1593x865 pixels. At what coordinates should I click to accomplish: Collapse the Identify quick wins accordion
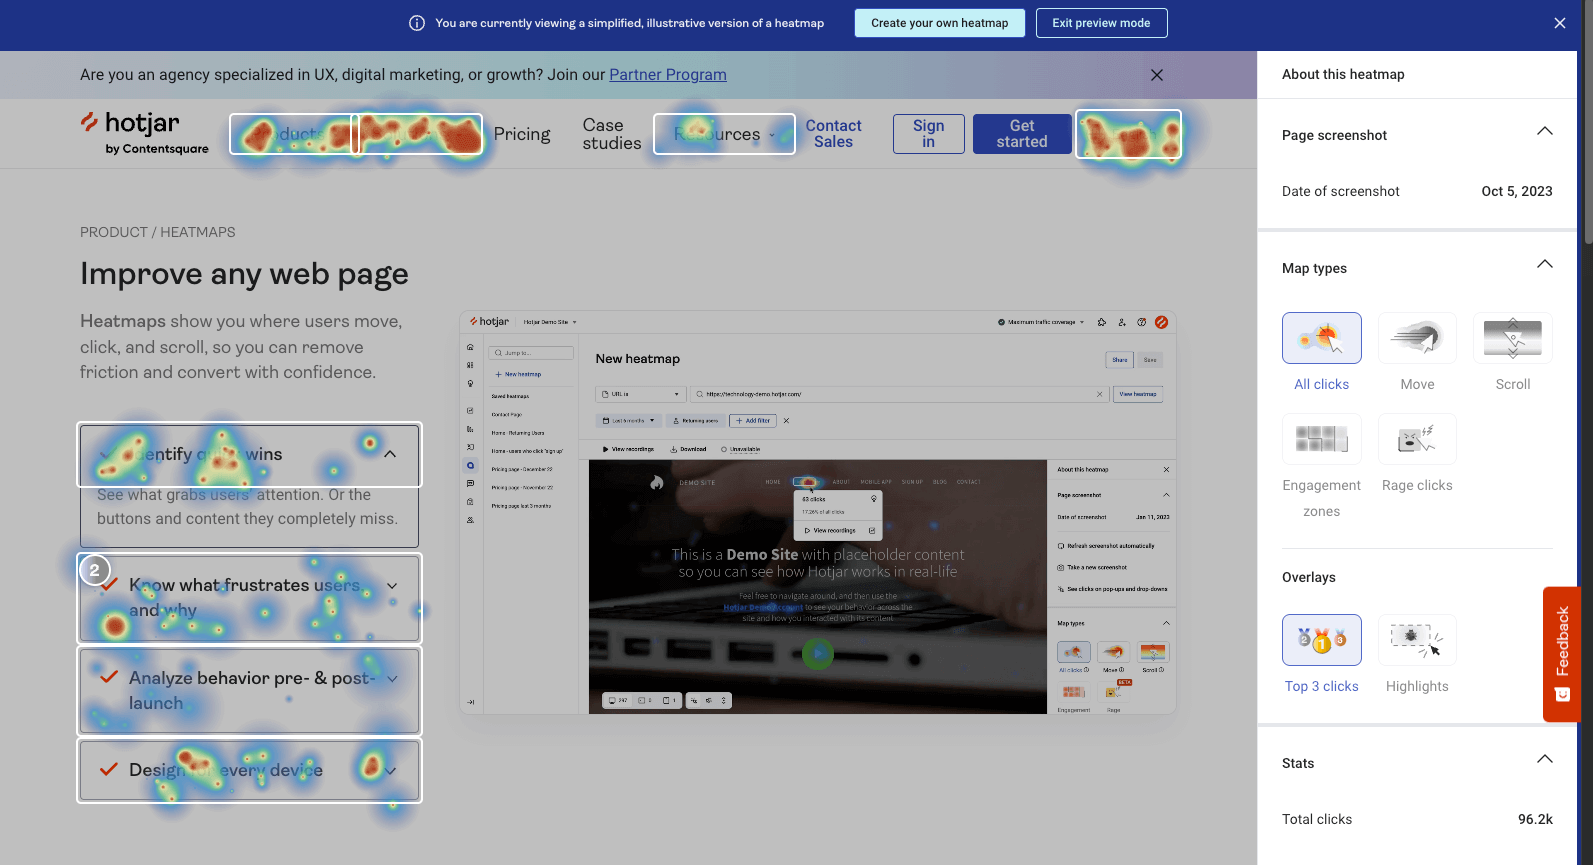pos(390,454)
